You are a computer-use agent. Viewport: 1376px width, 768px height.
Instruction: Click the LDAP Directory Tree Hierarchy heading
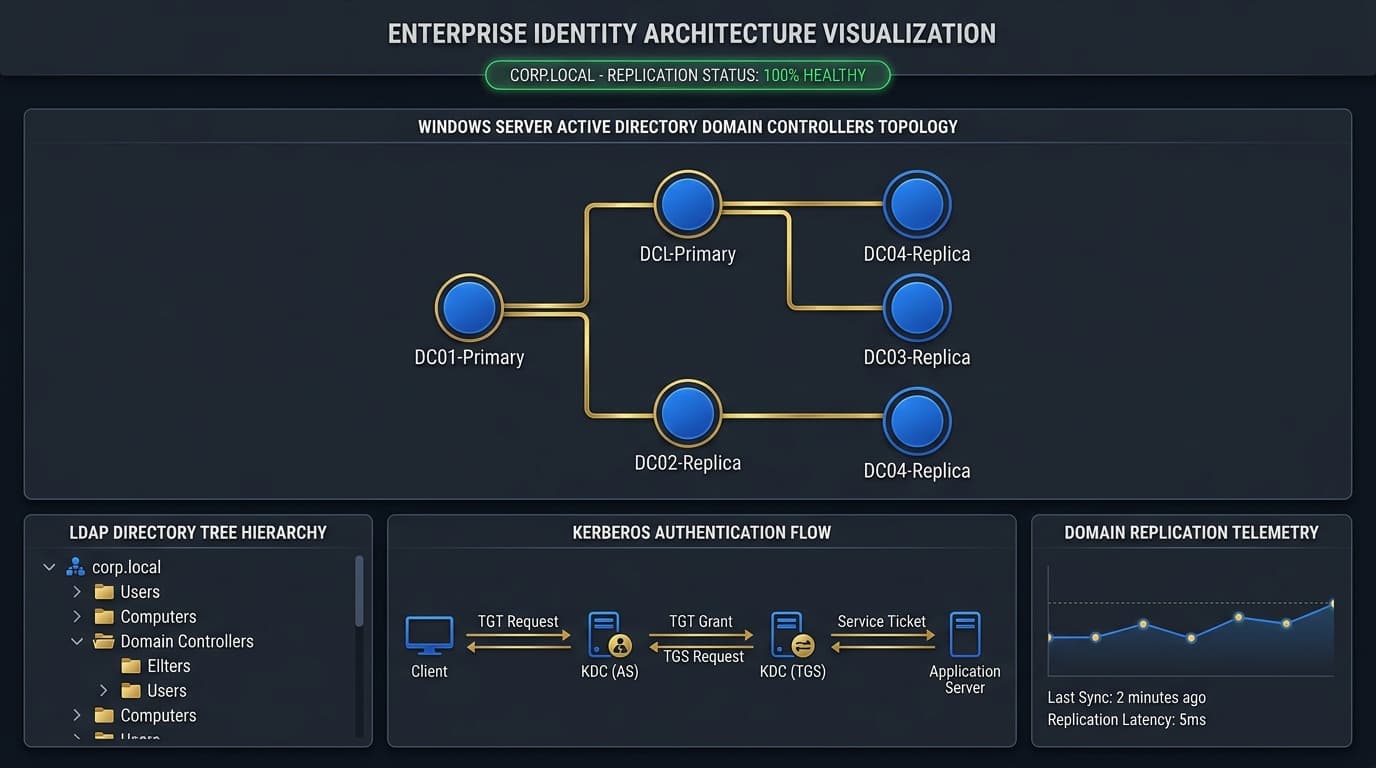198,532
